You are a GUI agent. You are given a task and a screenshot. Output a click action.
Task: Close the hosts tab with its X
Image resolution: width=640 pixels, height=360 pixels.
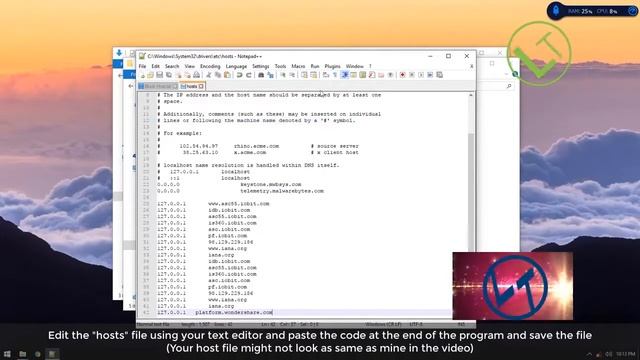point(201,86)
